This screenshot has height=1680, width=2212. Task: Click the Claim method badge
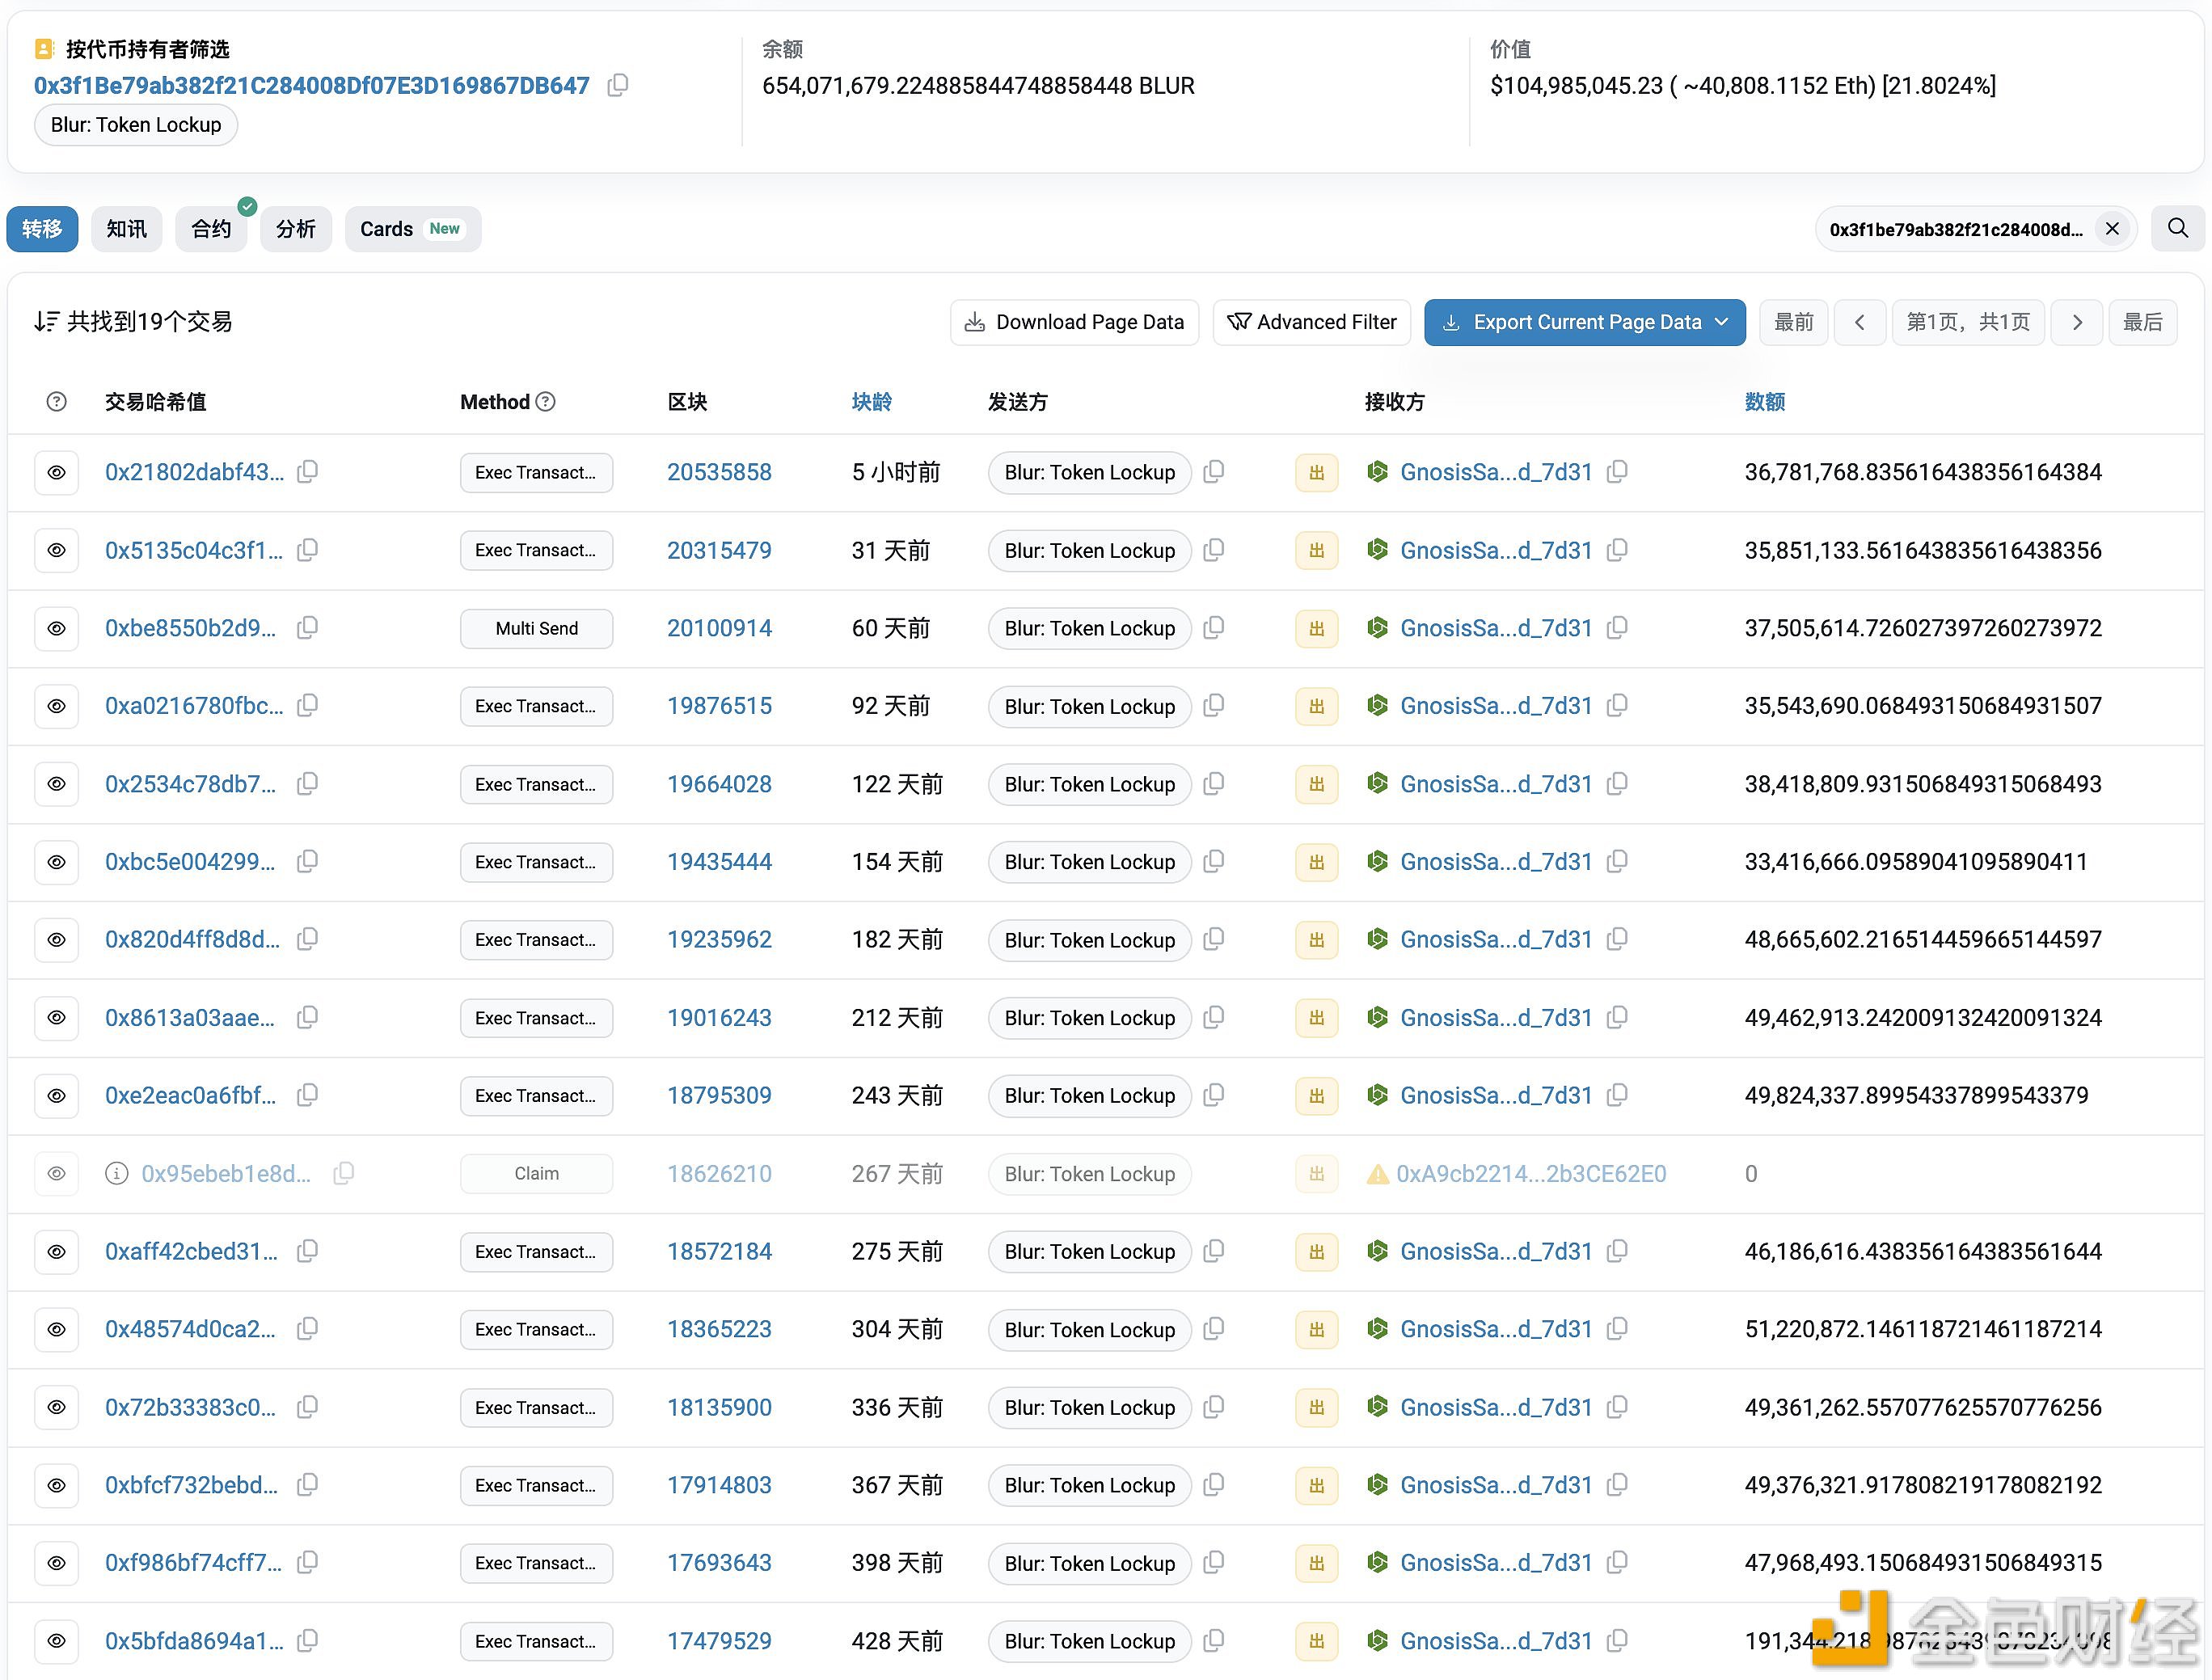537,1174
